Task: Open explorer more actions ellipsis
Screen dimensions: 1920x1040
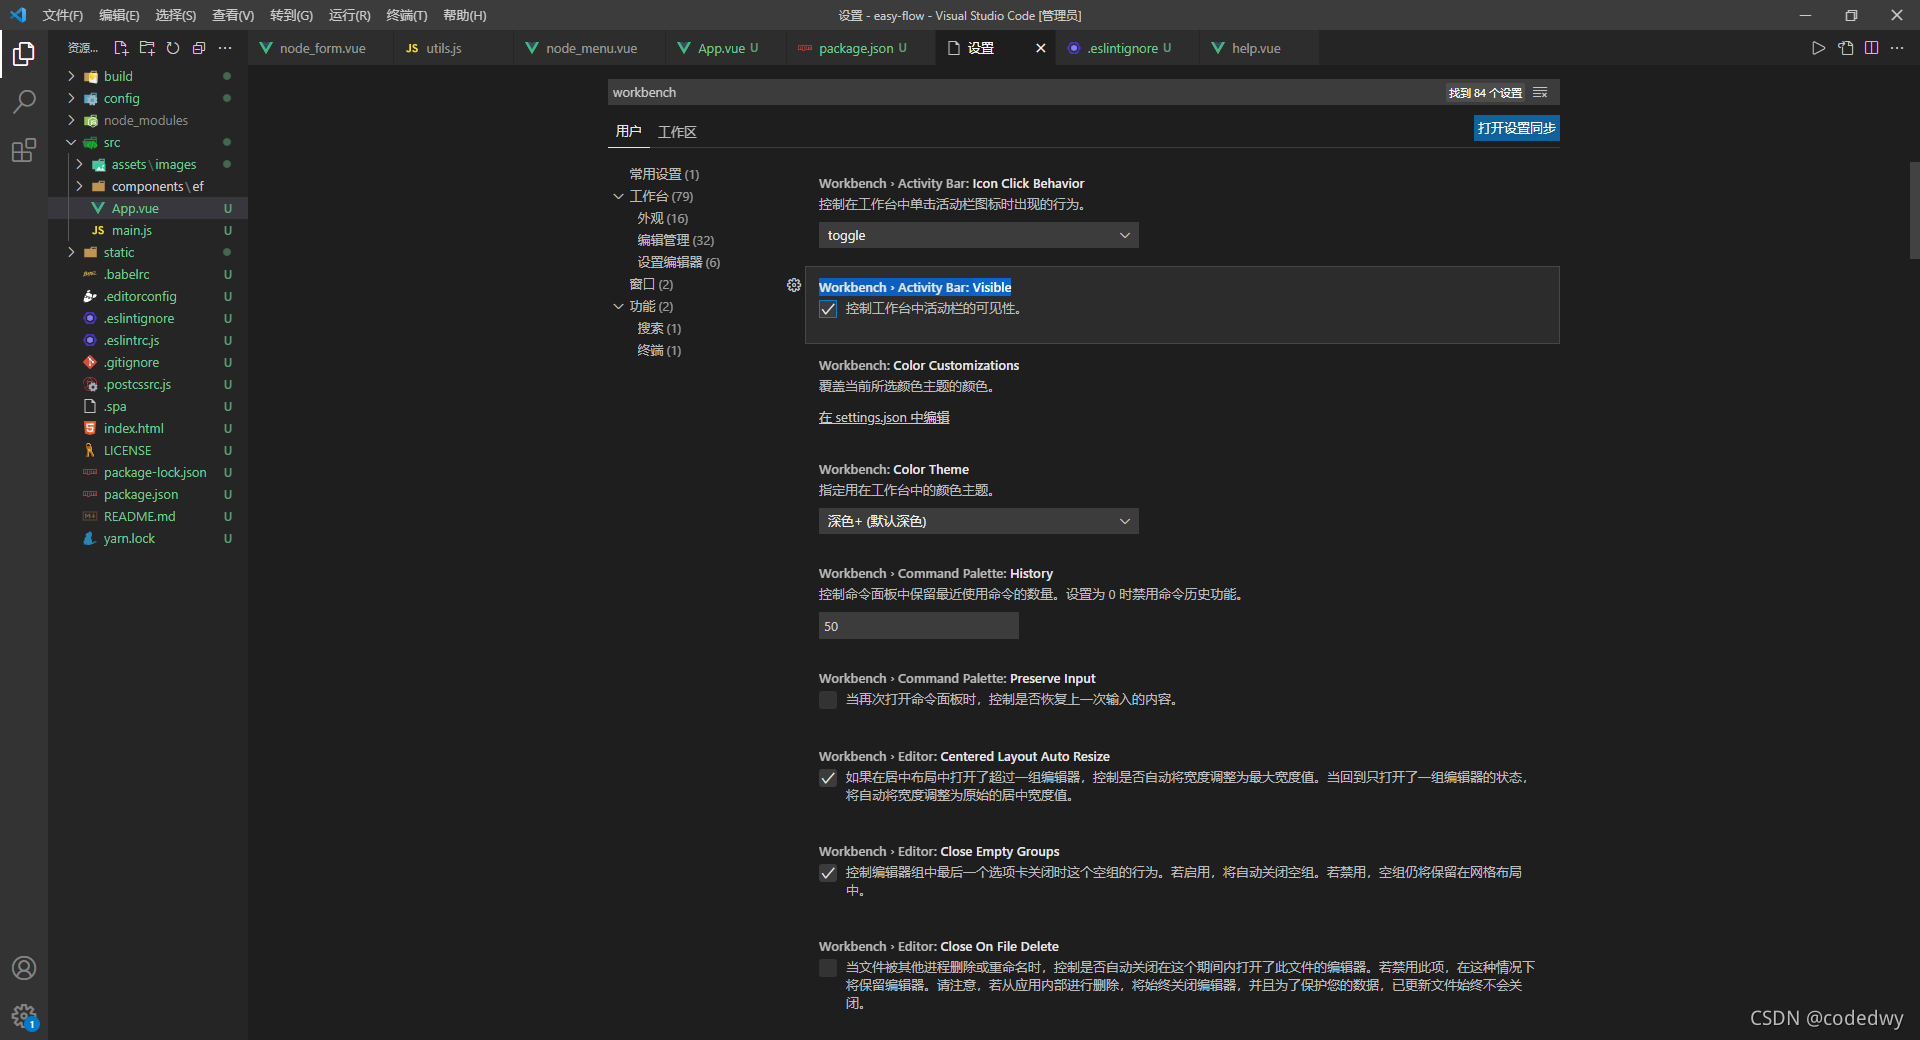Action: pos(225,48)
